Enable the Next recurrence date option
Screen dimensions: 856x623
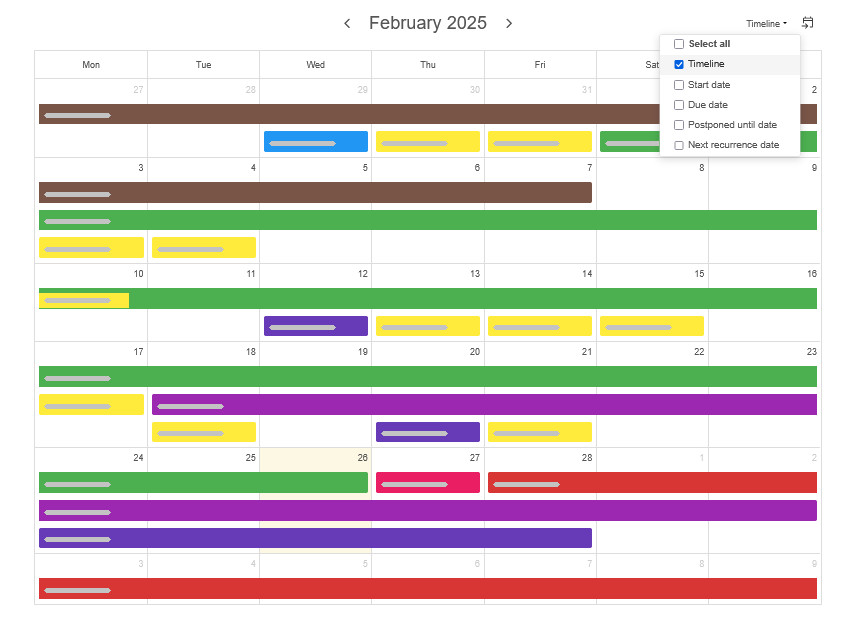point(679,144)
